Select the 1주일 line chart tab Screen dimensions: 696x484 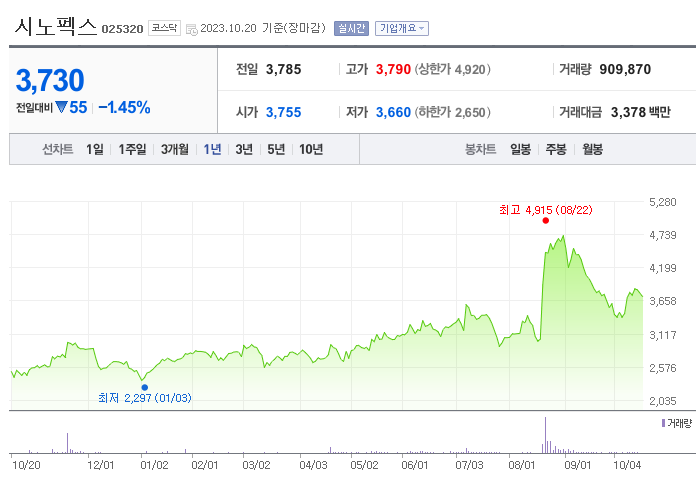click(132, 149)
